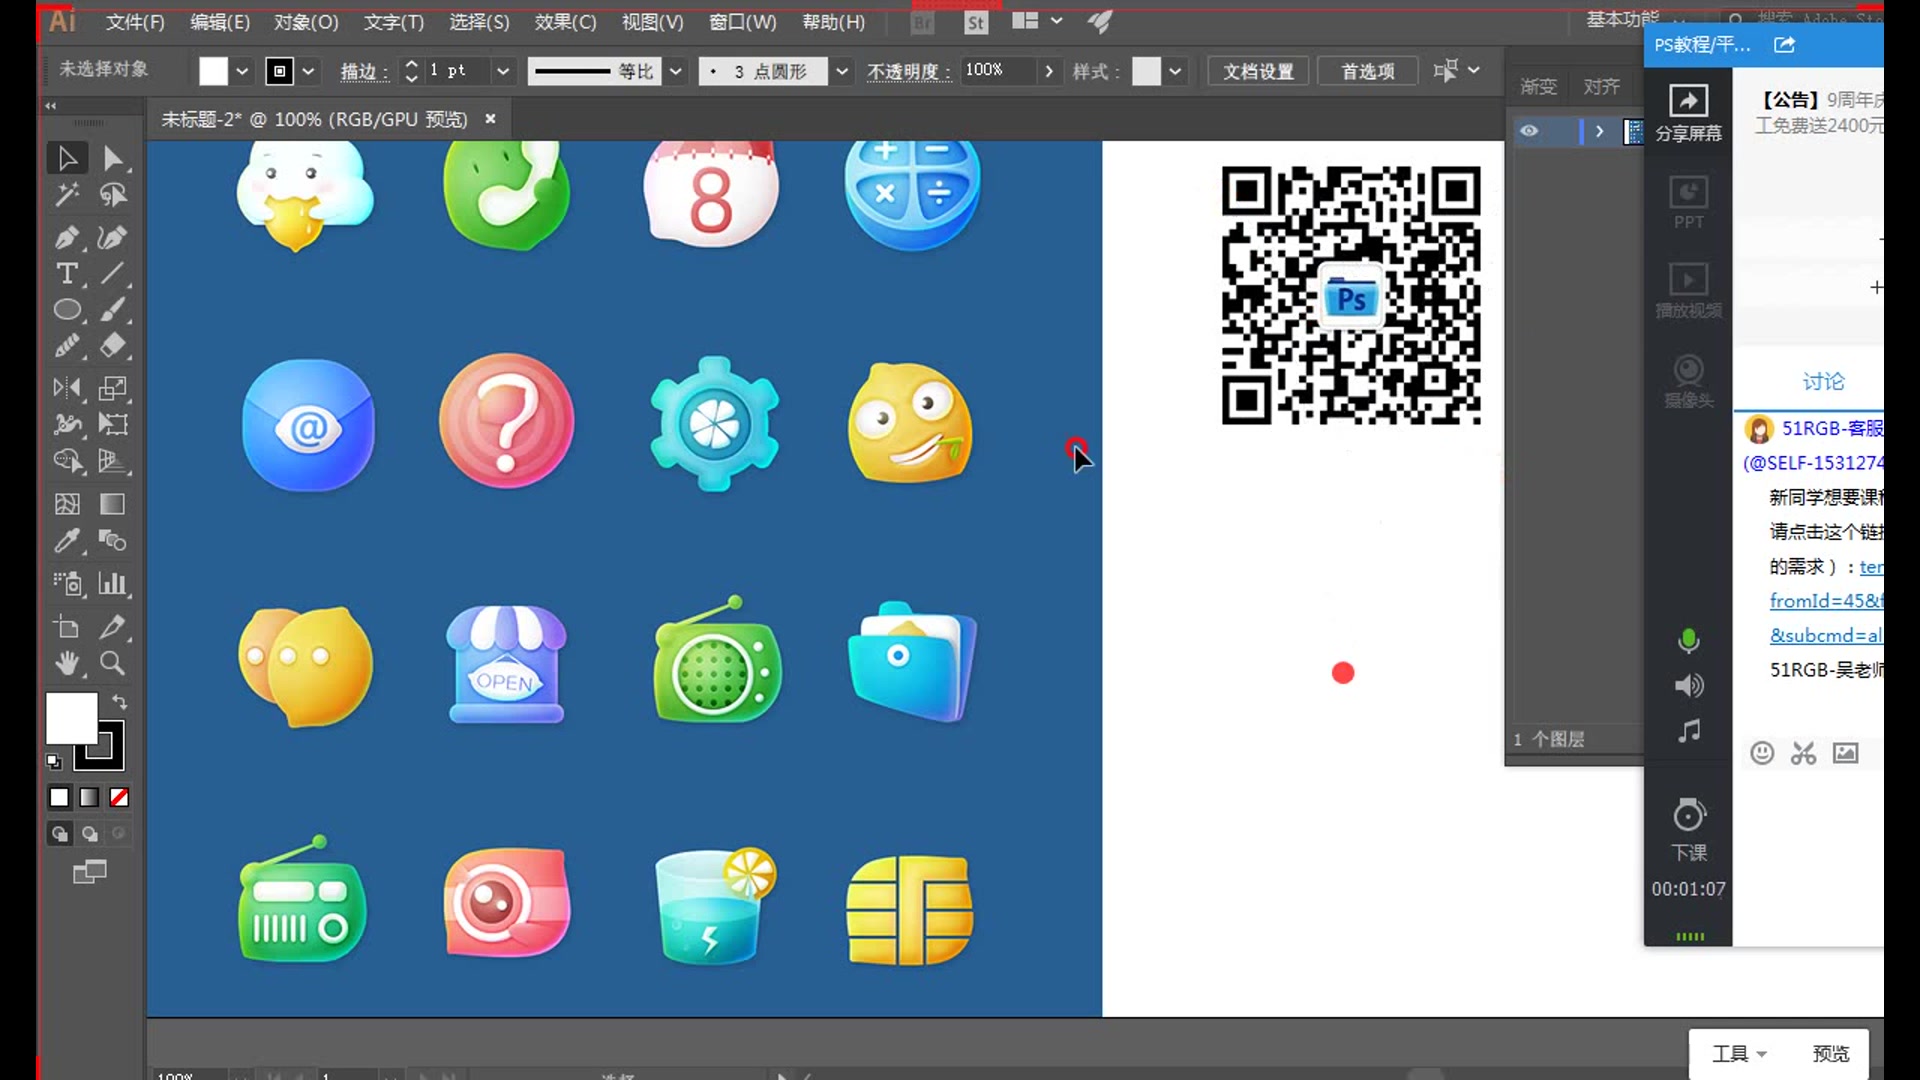Open 对象(O) menu

306,22
